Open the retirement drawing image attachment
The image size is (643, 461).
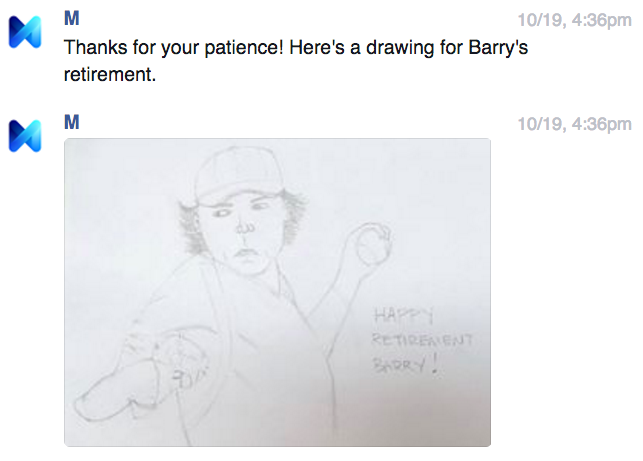pyautogui.click(x=277, y=292)
